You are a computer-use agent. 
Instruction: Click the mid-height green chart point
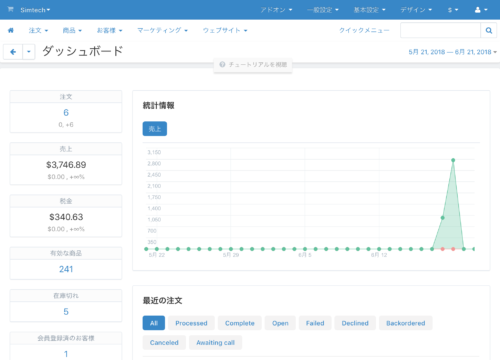[x=442, y=218]
